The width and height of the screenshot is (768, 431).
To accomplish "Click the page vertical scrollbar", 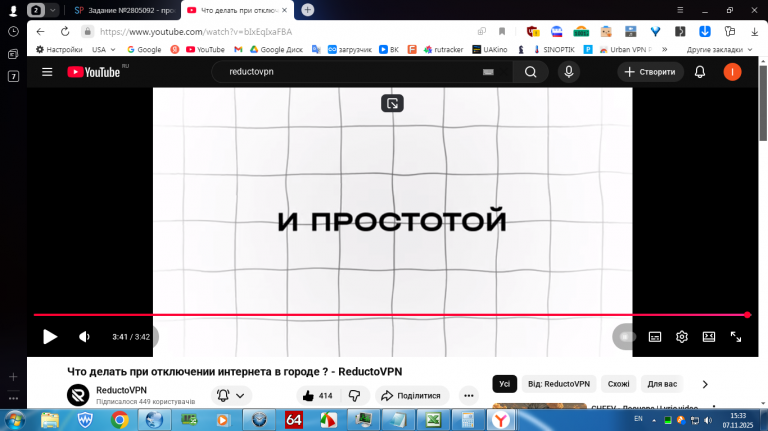I will (763, 102).
